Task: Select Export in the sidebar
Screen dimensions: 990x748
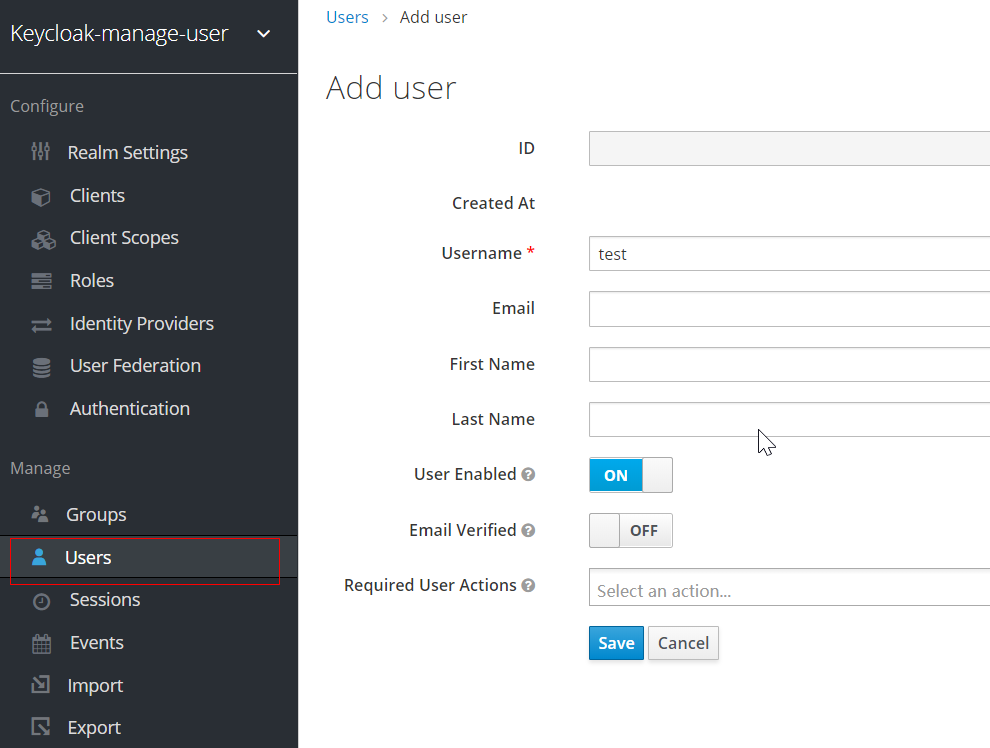Action: pyautogui.click(x=94, y=727)
